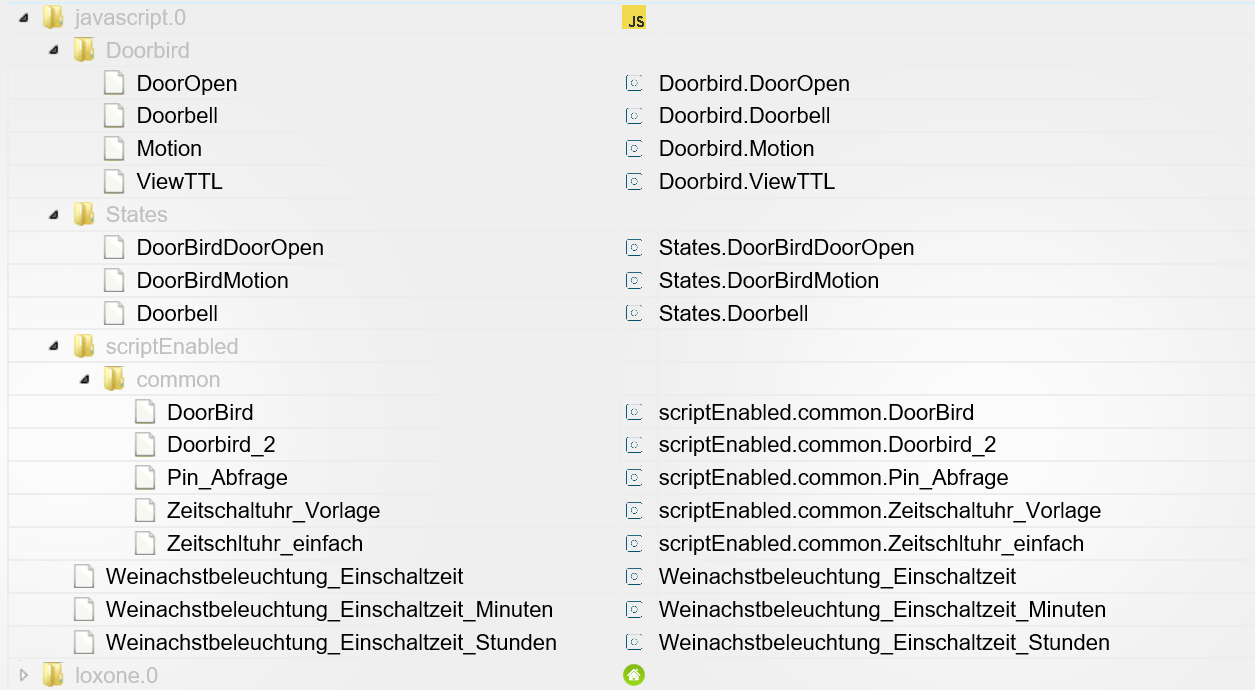Select the DoorBirdDoorOpen state entry
1255x690 pixels.
coord(230,248)
